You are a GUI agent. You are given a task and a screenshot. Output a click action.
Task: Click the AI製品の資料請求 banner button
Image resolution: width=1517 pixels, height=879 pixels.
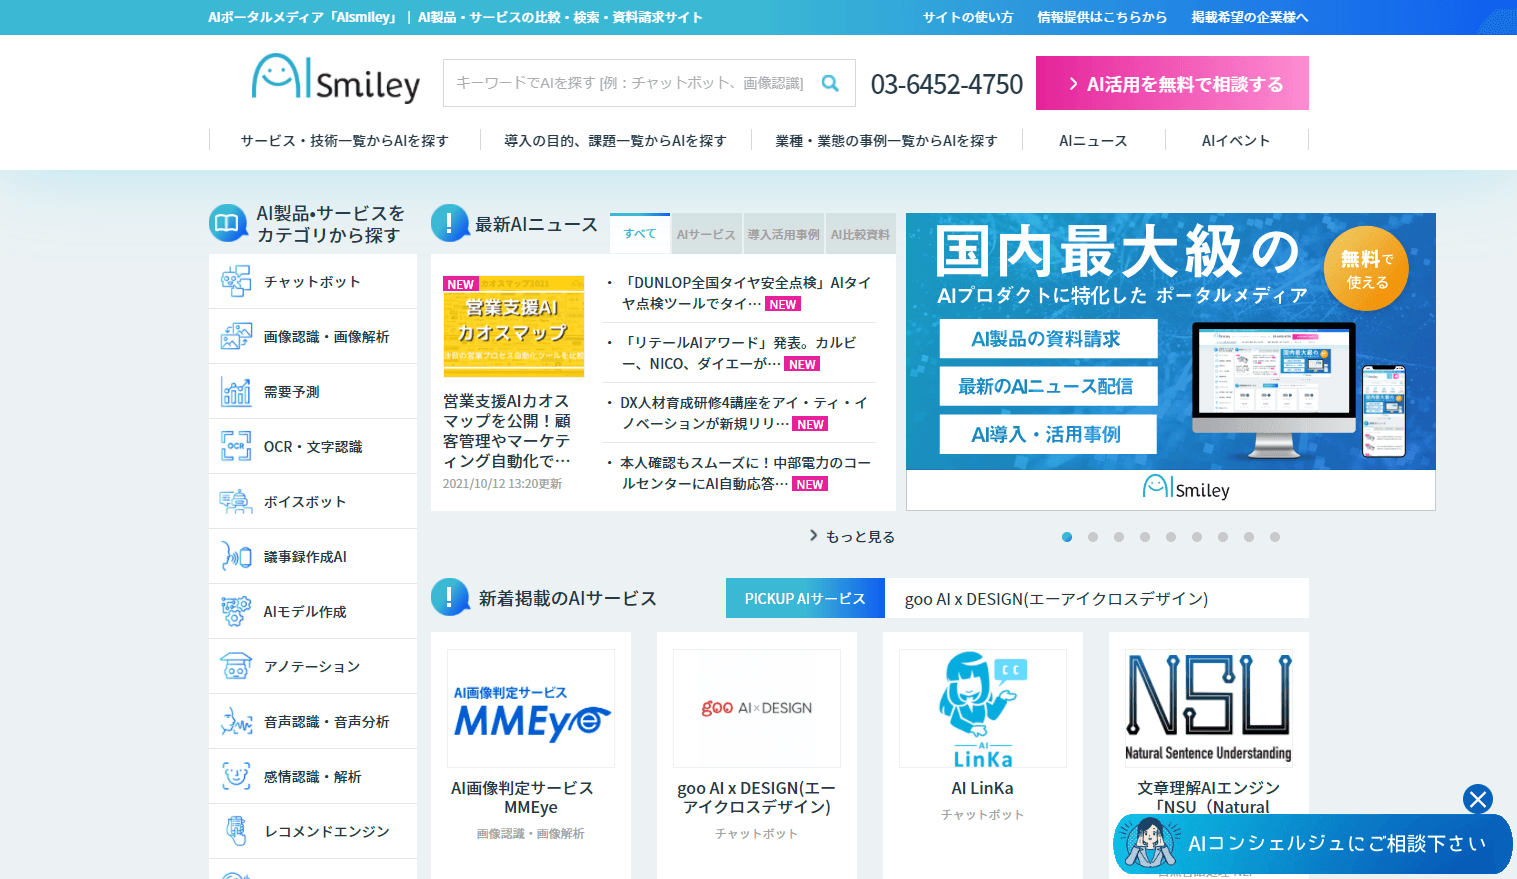[x=1047, y=339]
